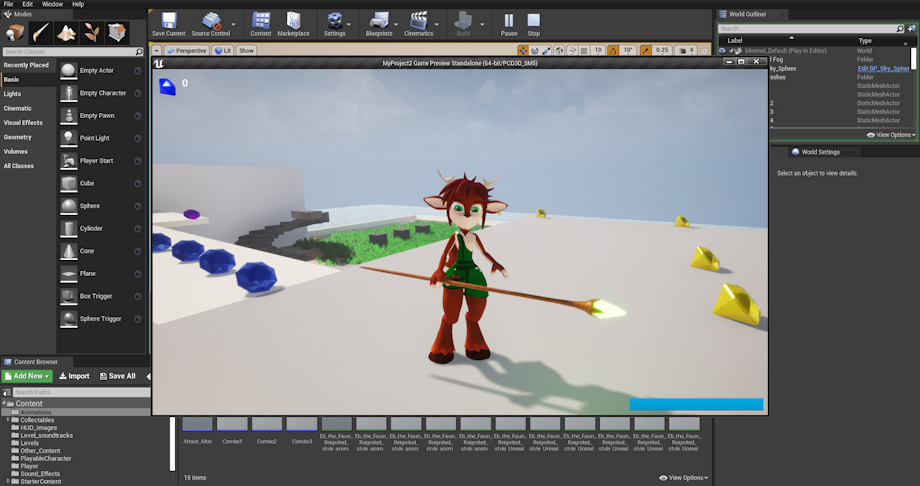920x486 pixels.
Task: Open rotation snap value 10° dropdown
Action: point(628,50)
